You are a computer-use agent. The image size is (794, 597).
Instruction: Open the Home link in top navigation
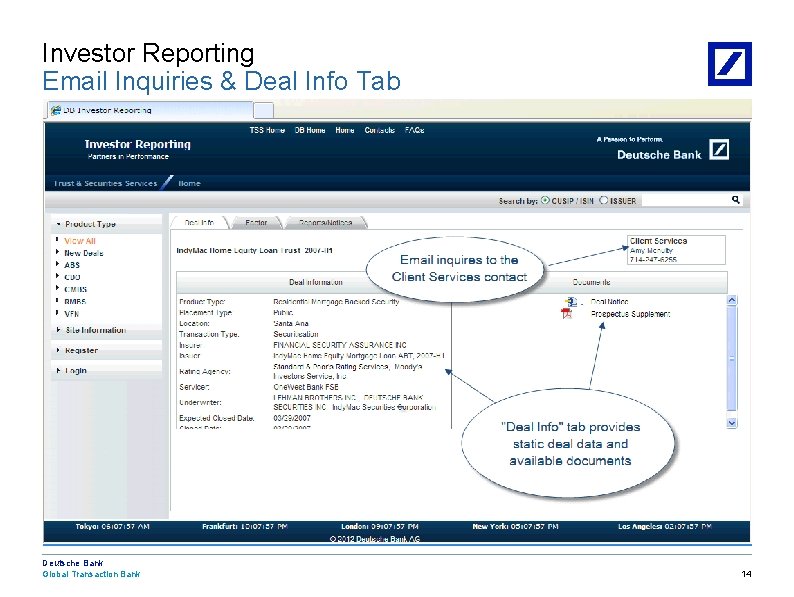344,130
